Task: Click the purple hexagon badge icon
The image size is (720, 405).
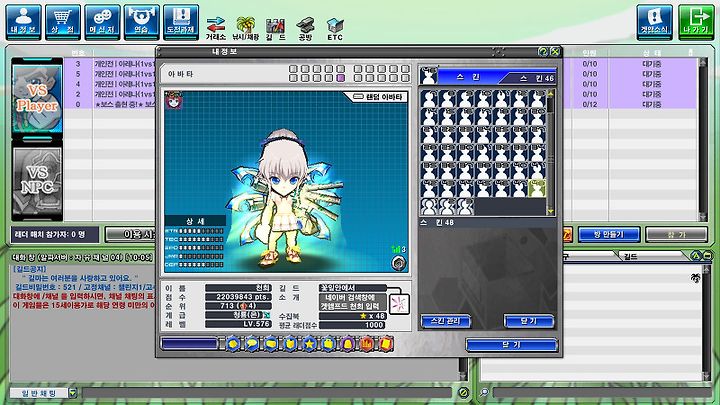Action: [348, 343]
